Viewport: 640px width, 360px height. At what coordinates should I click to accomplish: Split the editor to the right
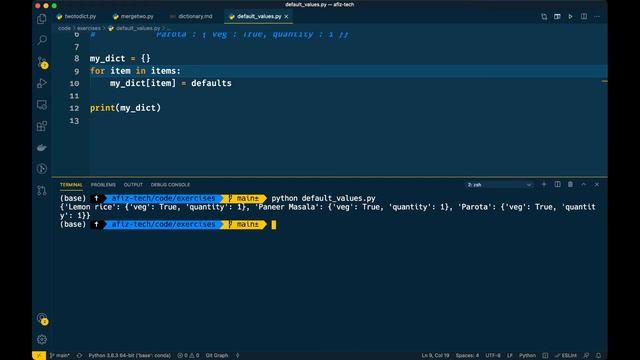(x=584, y=17)
